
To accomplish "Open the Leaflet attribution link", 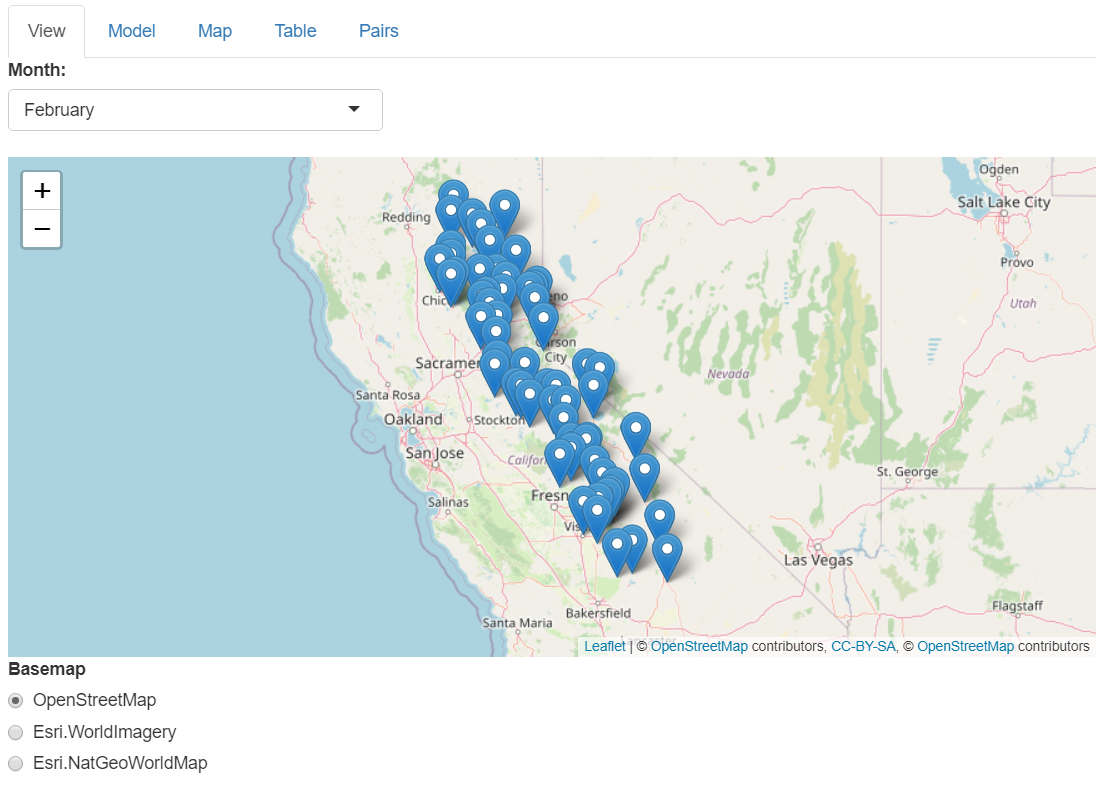I will click(x=603, y=646).
